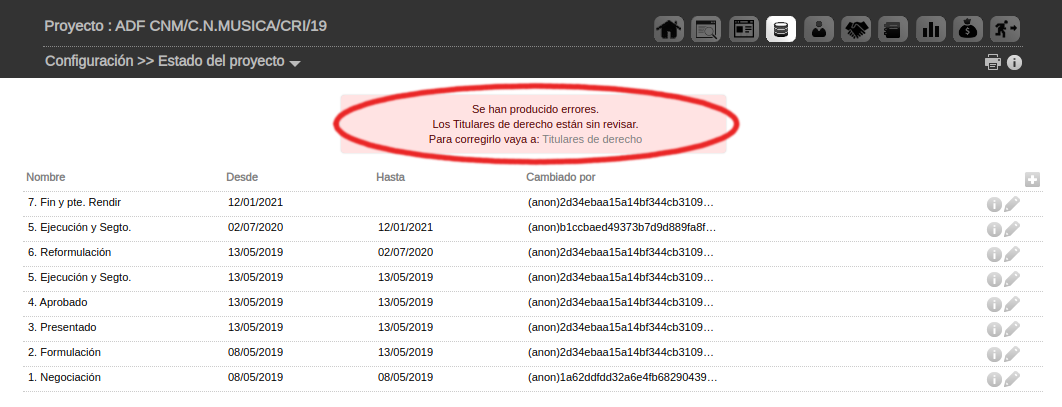Click the Se han producido errores message
This screenshot has height=407, width=1062.
535,108
